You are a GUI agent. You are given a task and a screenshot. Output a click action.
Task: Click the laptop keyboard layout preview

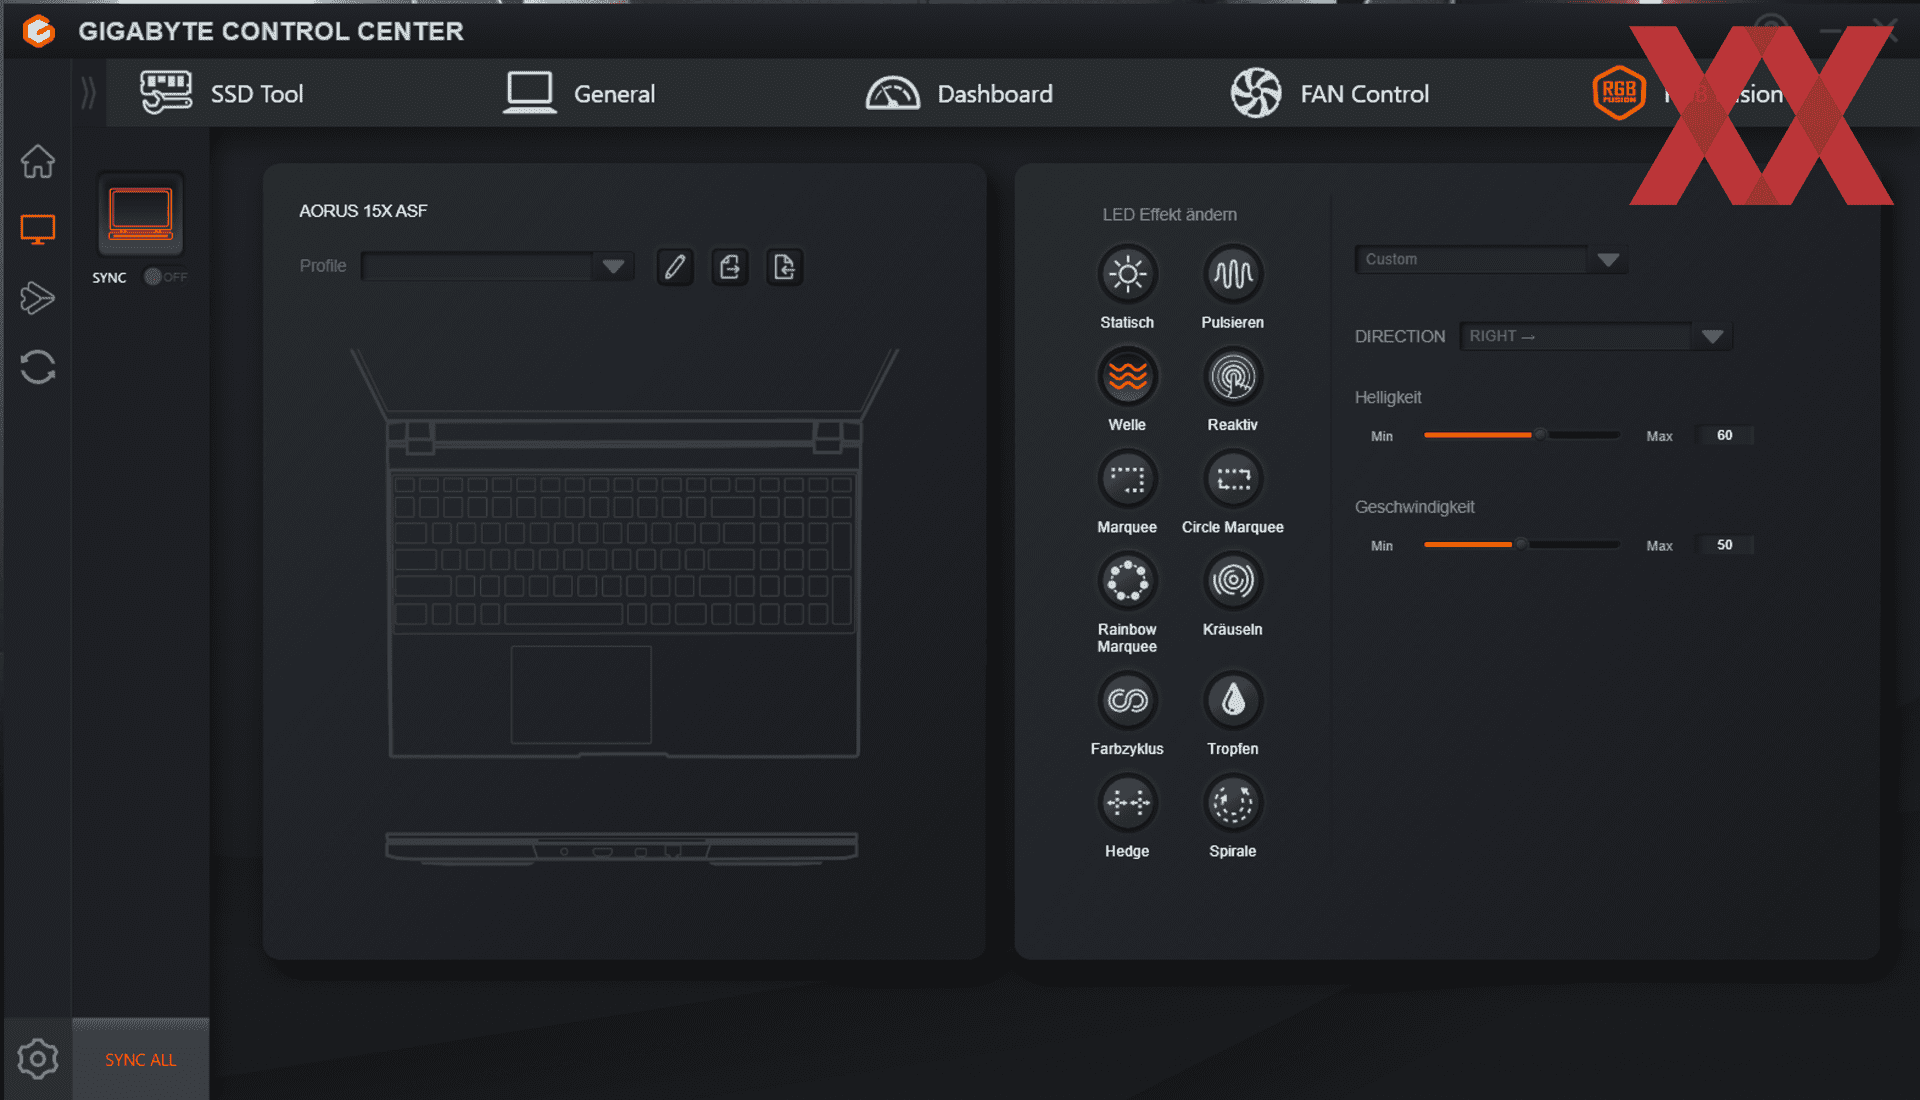(624, 553)
